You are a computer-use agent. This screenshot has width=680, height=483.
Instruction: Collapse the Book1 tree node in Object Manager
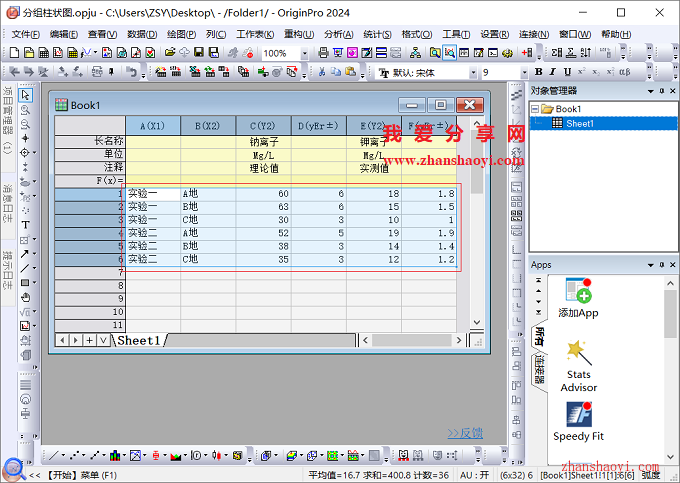pos(535,109)
